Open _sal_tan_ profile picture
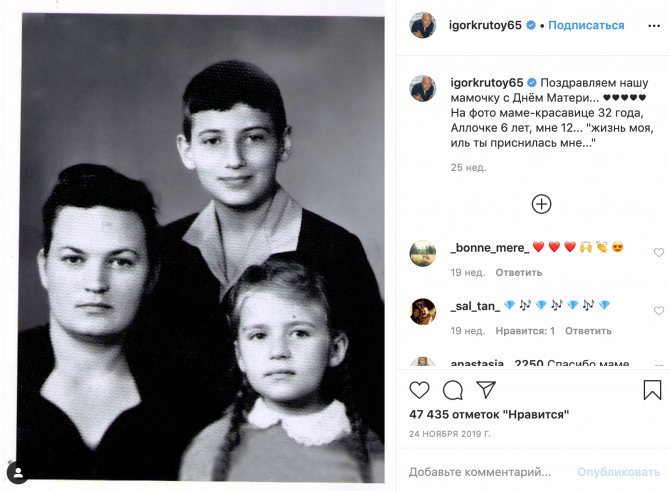Viewport: 670px width, 491px height. tap(423, 312)
